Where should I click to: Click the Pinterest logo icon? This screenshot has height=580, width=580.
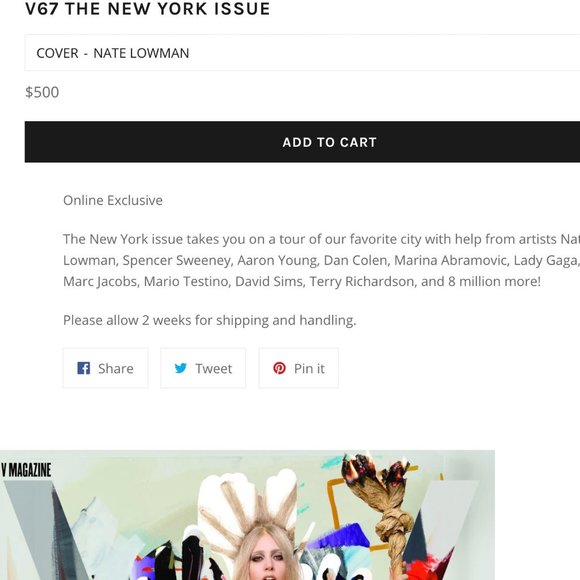279,368
